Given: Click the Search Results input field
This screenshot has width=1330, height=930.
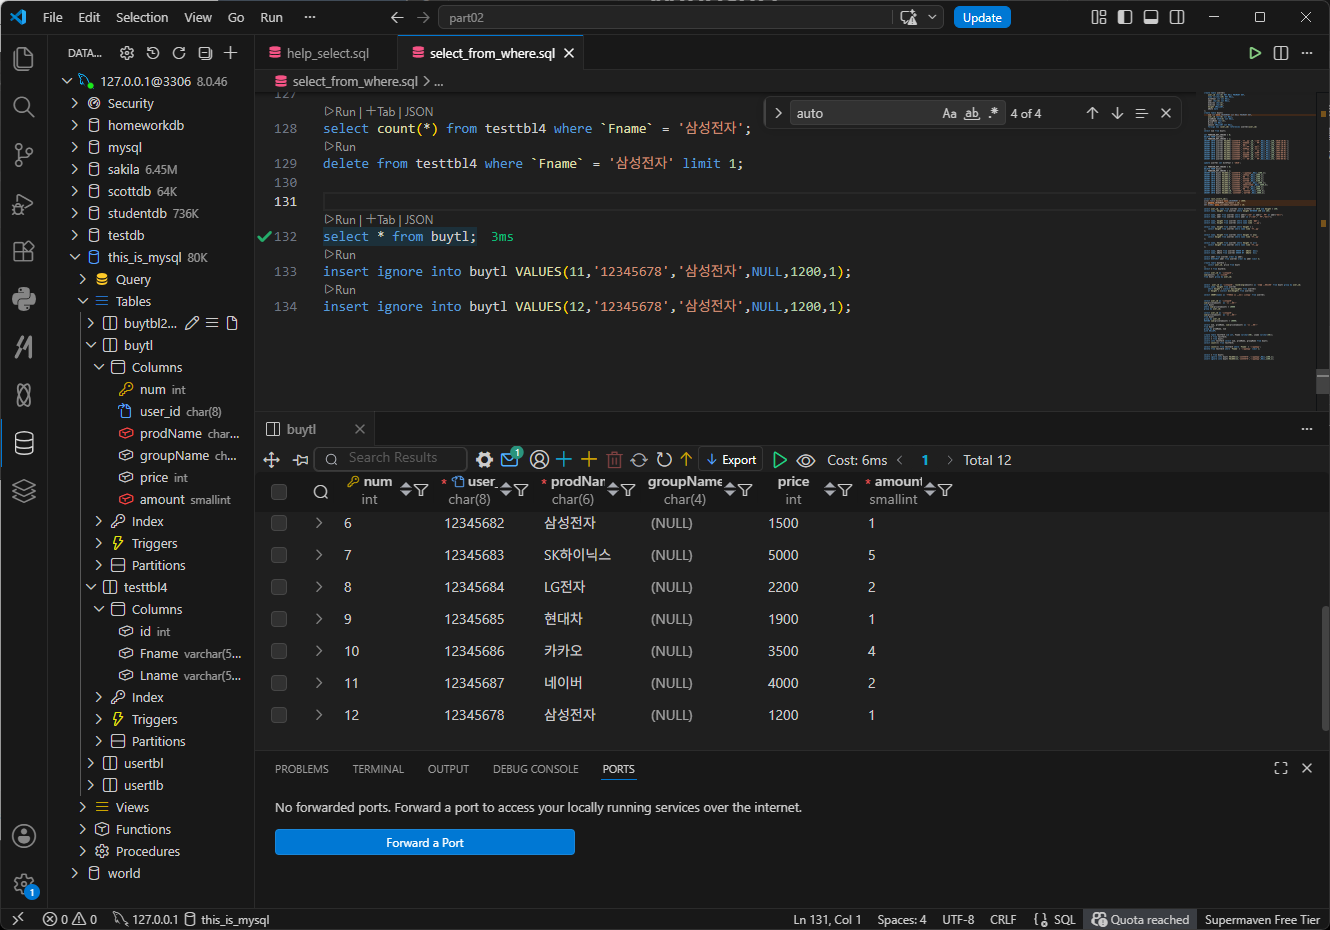Looking at the screenshot, I should tap(391, 458).
